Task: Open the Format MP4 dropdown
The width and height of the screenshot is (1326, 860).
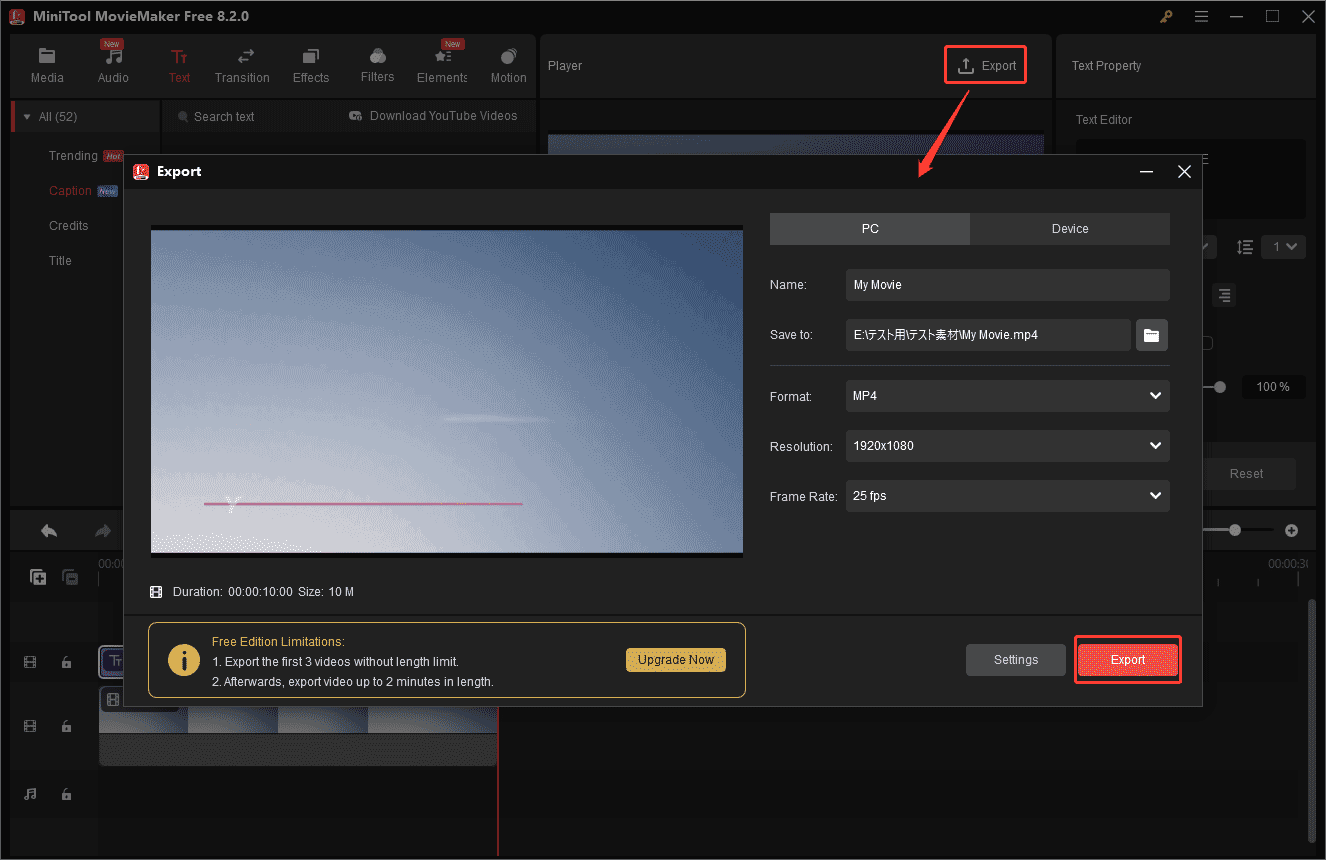Action: click(x=1007, y=396)
